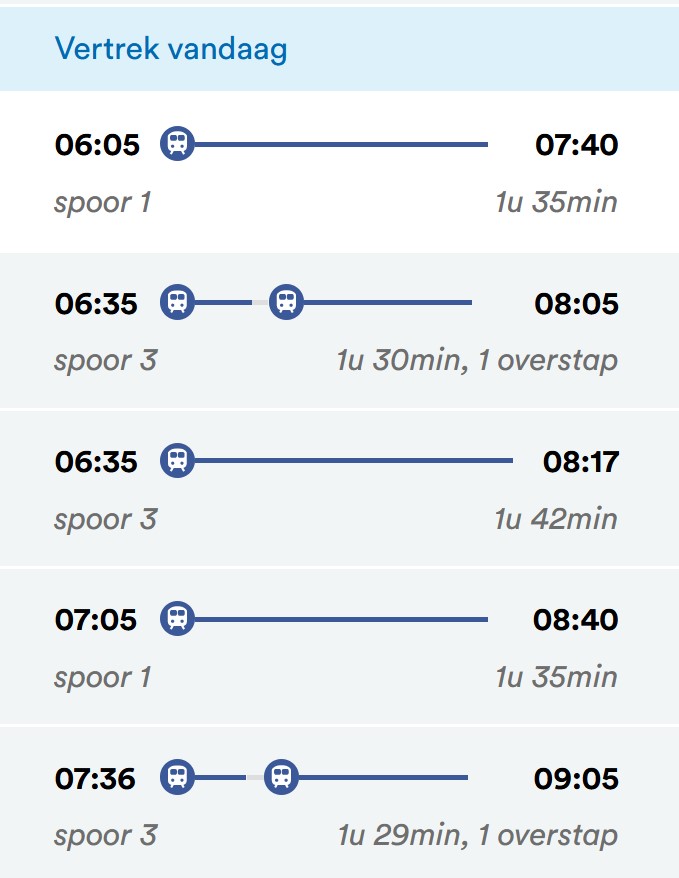Open the "1u 30min, 1 overstap" journey
Viewport: 679px width, 878px height.
477,360
